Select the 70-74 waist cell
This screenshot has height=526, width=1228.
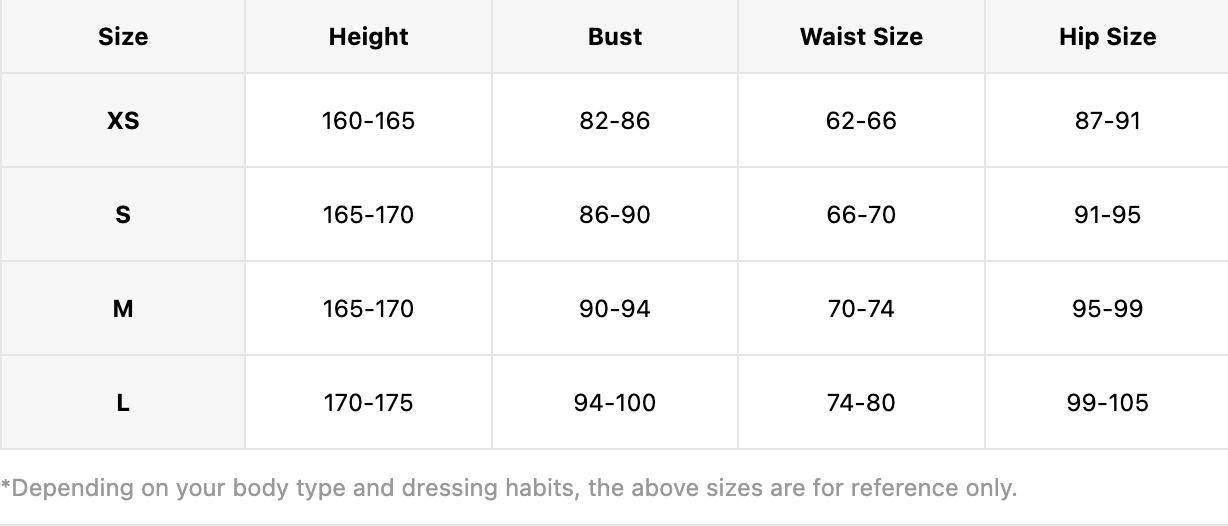click(861, 309)
